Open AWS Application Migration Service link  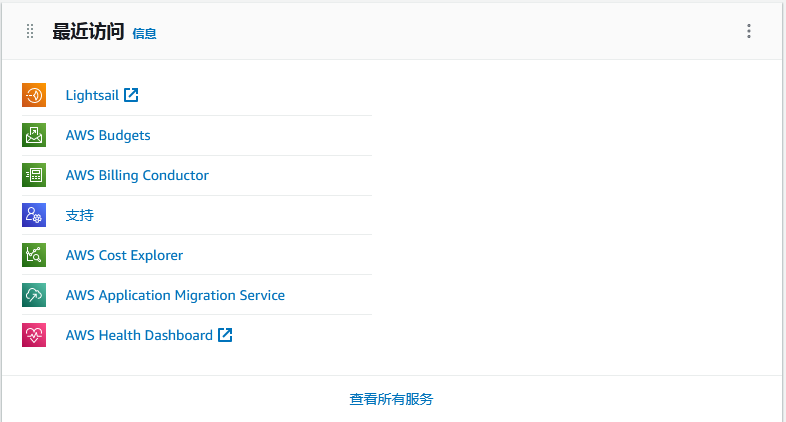pos(175,295)
